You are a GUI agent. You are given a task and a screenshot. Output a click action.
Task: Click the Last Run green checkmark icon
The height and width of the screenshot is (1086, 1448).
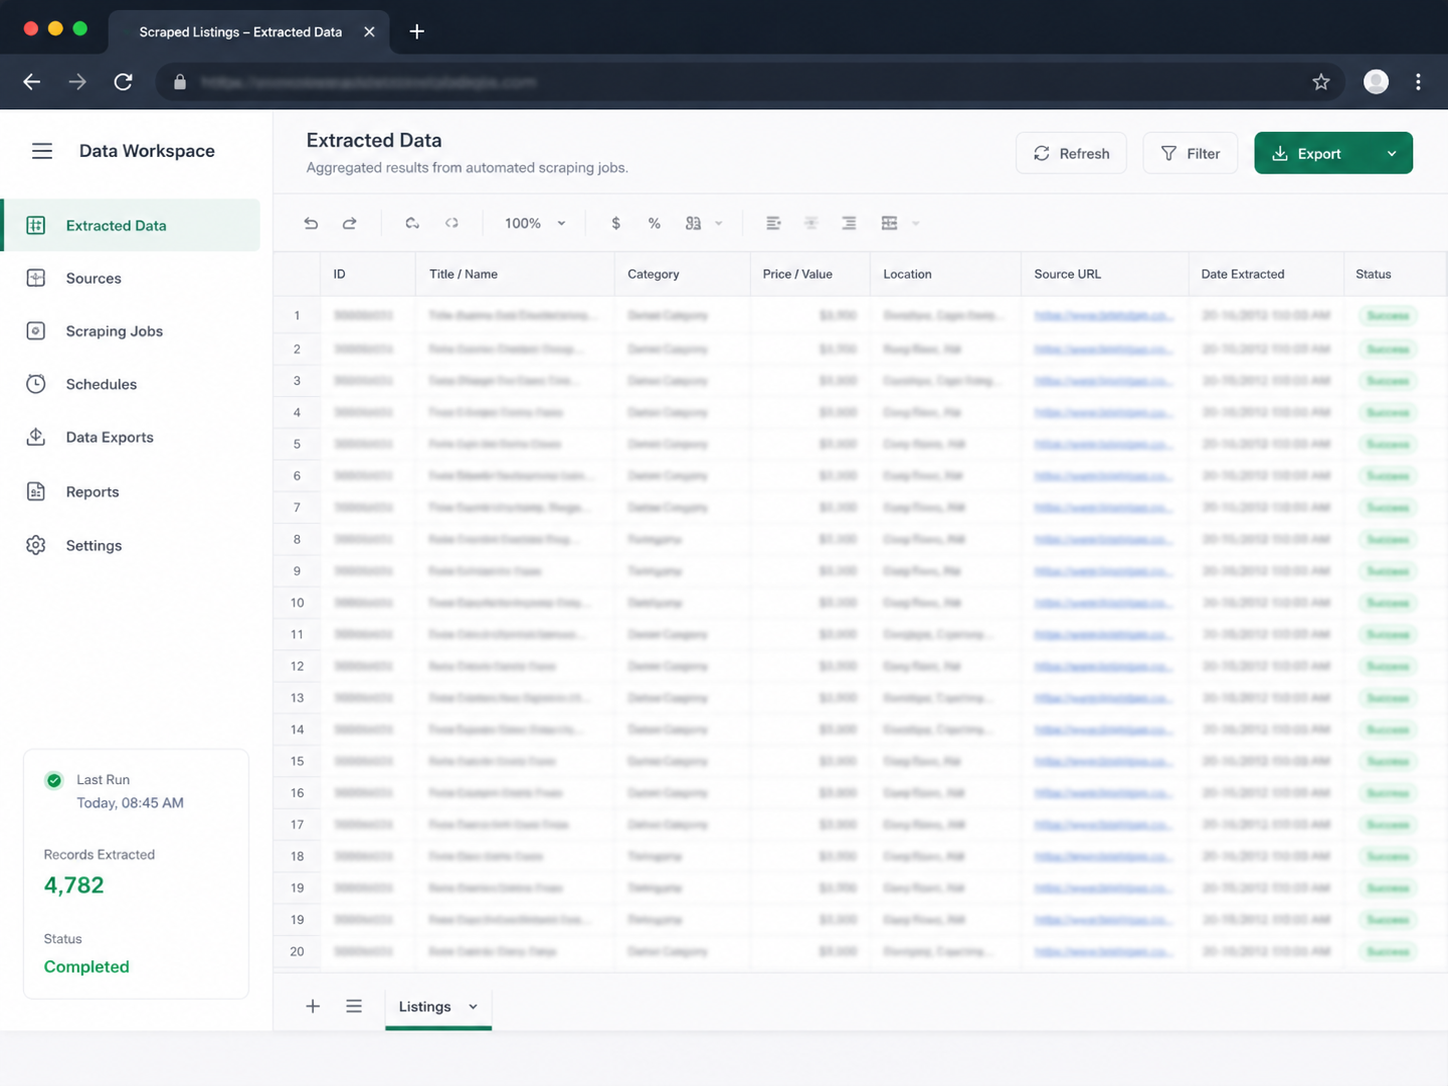(x=54, y=780)
